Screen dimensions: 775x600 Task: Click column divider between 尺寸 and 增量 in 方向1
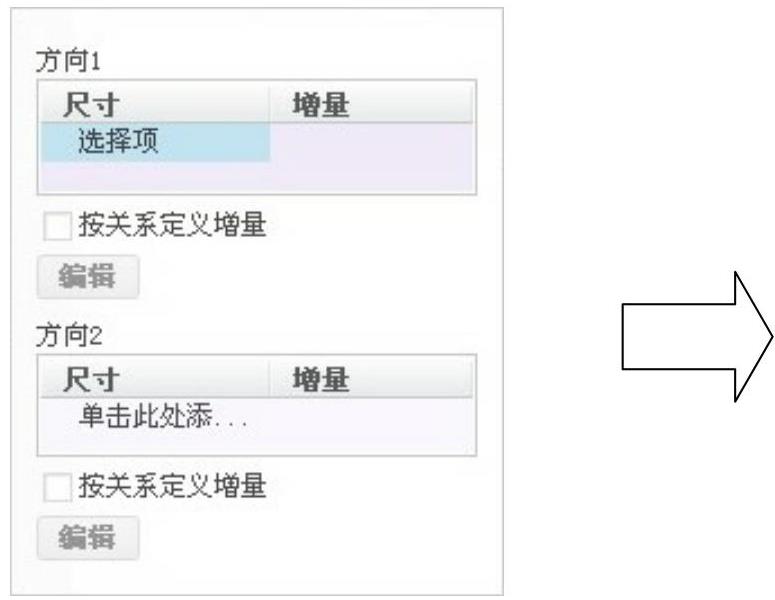270,104
